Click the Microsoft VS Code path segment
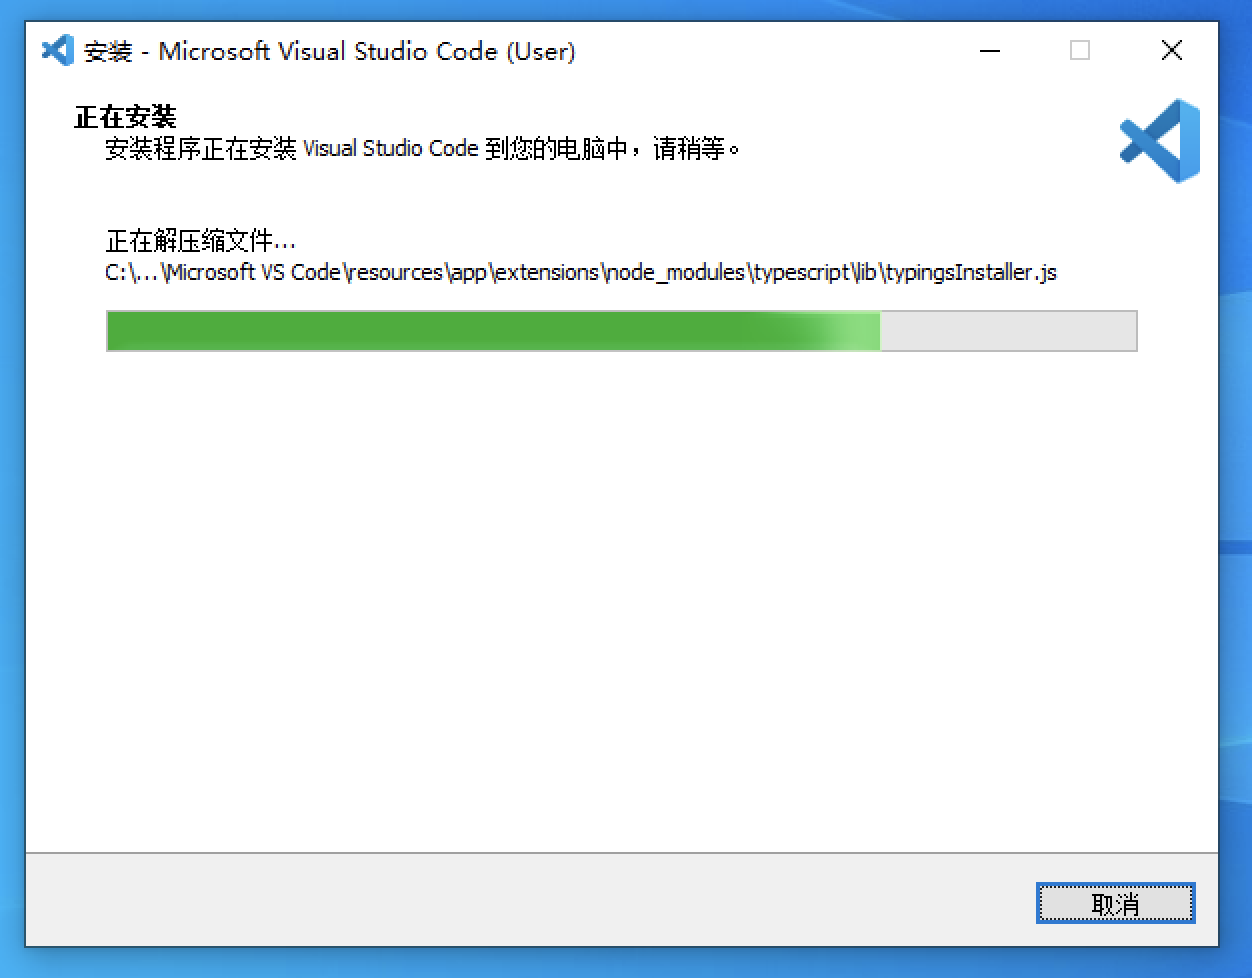This screenshot has width=1252, height=978. pyautogui.click(x=254, y=272)
